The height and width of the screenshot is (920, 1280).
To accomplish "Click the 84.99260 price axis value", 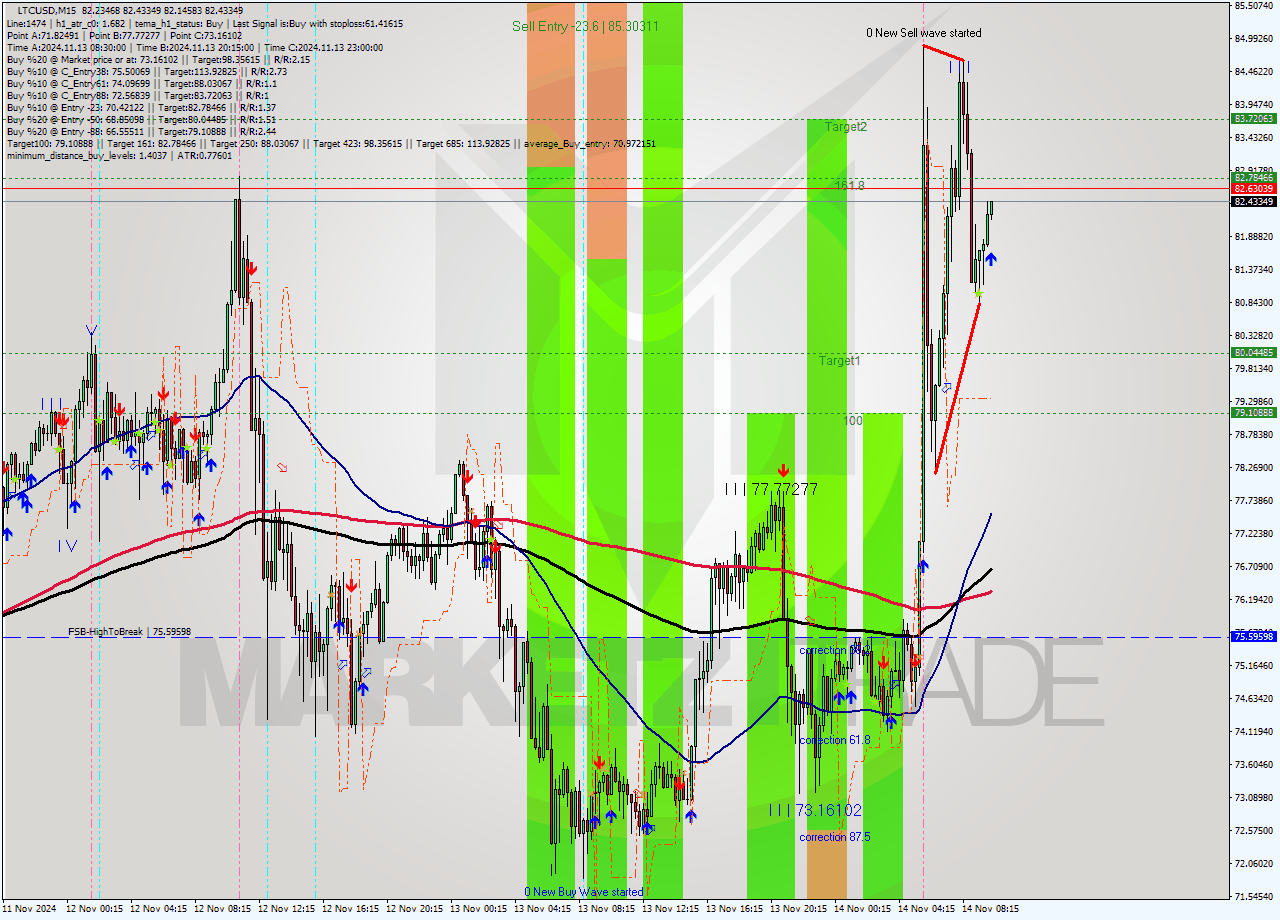I will [1253, 39].
